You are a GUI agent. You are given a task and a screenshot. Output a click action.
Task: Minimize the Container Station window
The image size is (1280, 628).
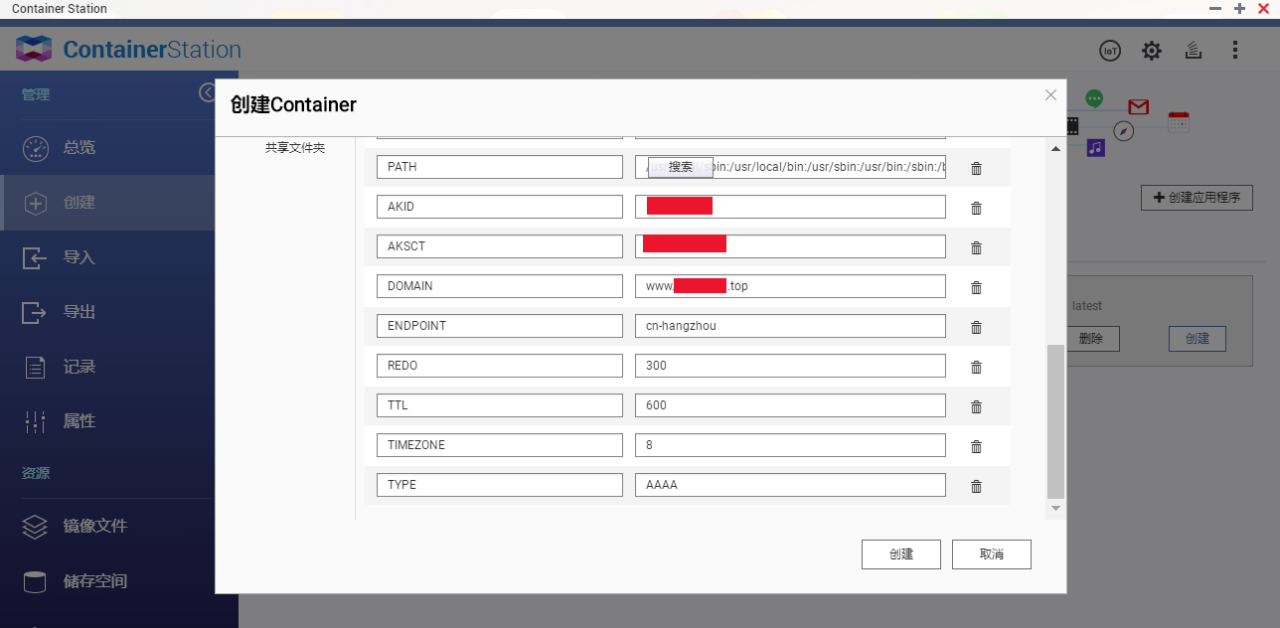pyautogui.click(x=1216, y=8)
